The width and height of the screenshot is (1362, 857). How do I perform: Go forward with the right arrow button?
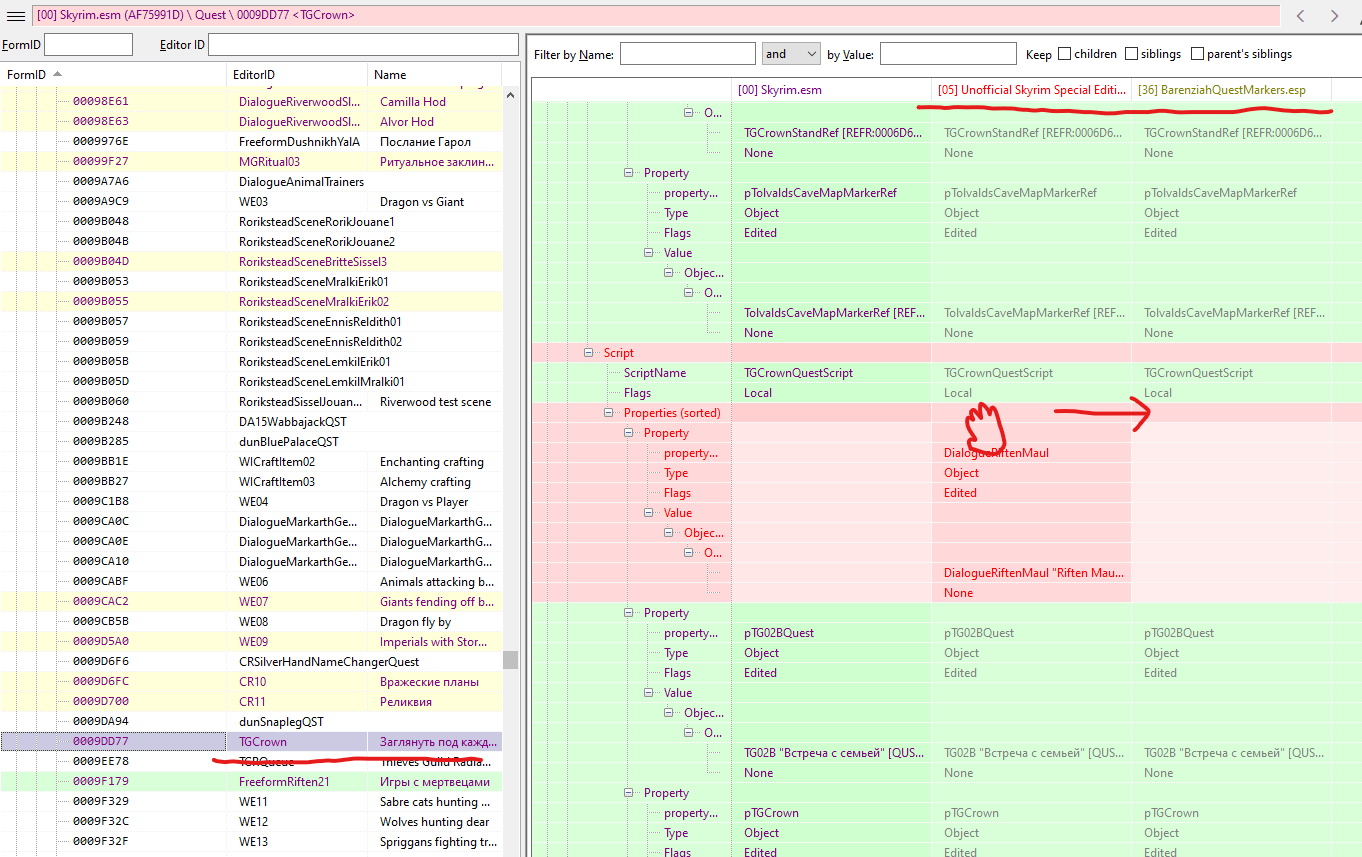point(1334,16)
